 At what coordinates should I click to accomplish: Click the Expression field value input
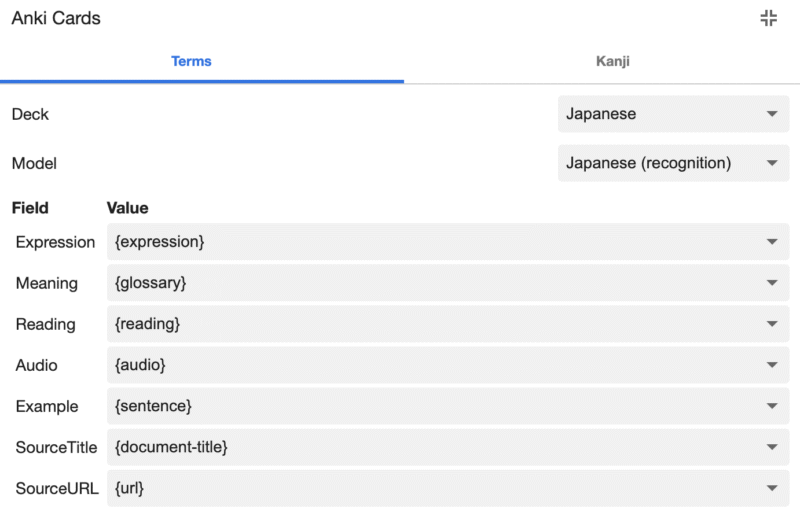coord(430,242)
